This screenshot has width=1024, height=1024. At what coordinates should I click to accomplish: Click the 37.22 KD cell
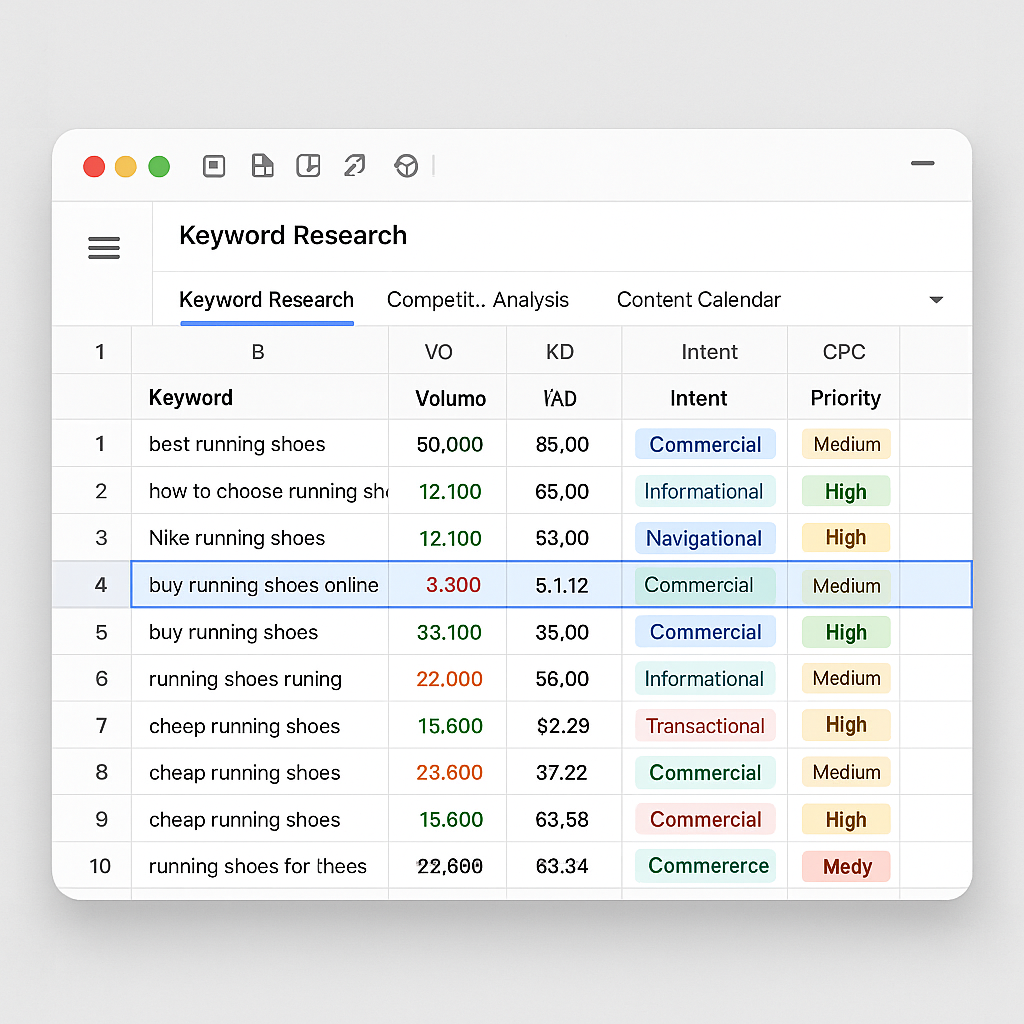coord(564,773)
